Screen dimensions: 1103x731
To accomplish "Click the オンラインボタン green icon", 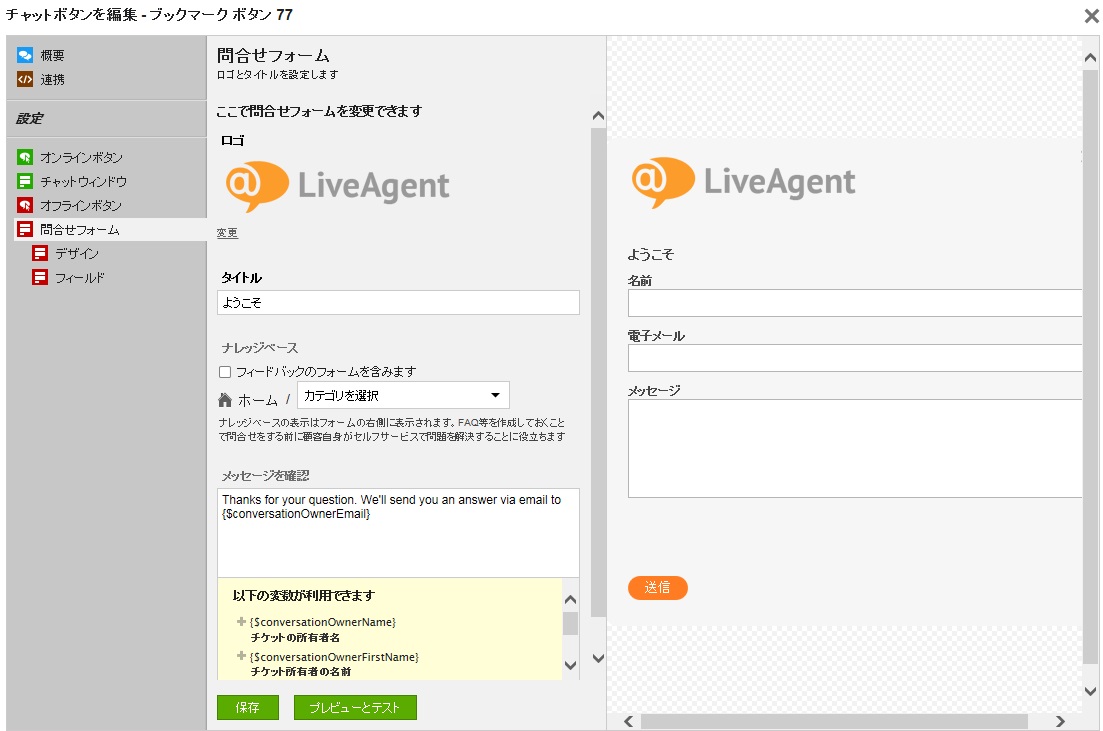I will pos(25,157).
